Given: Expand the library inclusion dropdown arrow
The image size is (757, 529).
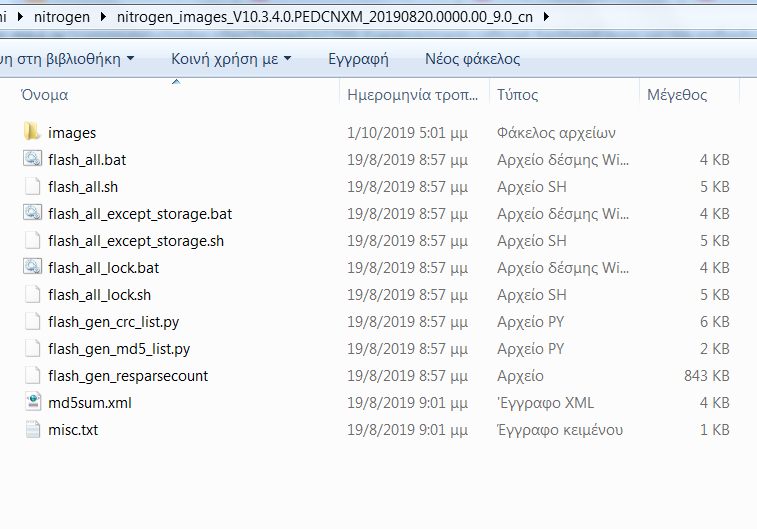Looking at the screenshot, I should tap(130, 59).
